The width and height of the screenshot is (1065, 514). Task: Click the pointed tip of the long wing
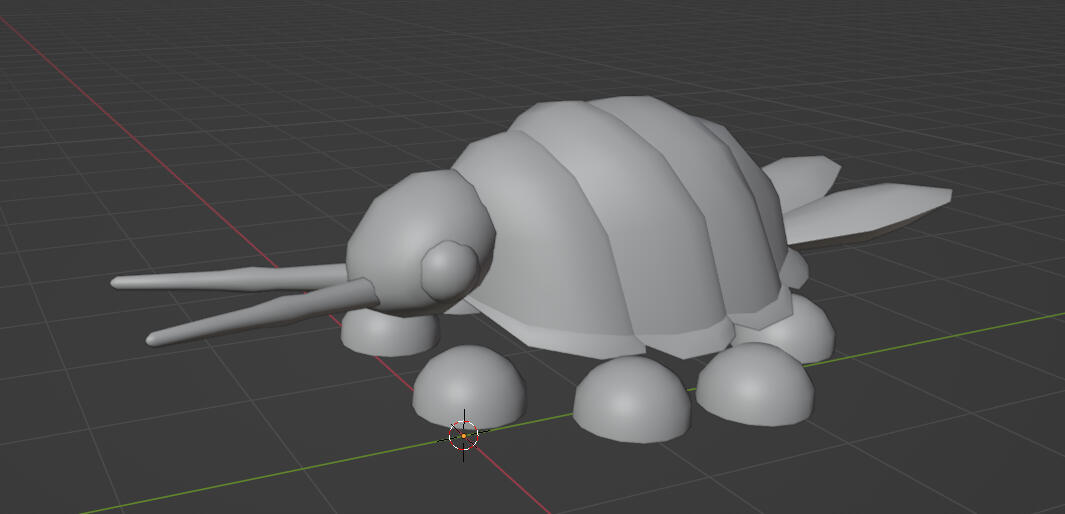pyautogui.click(x=945, y=195)
